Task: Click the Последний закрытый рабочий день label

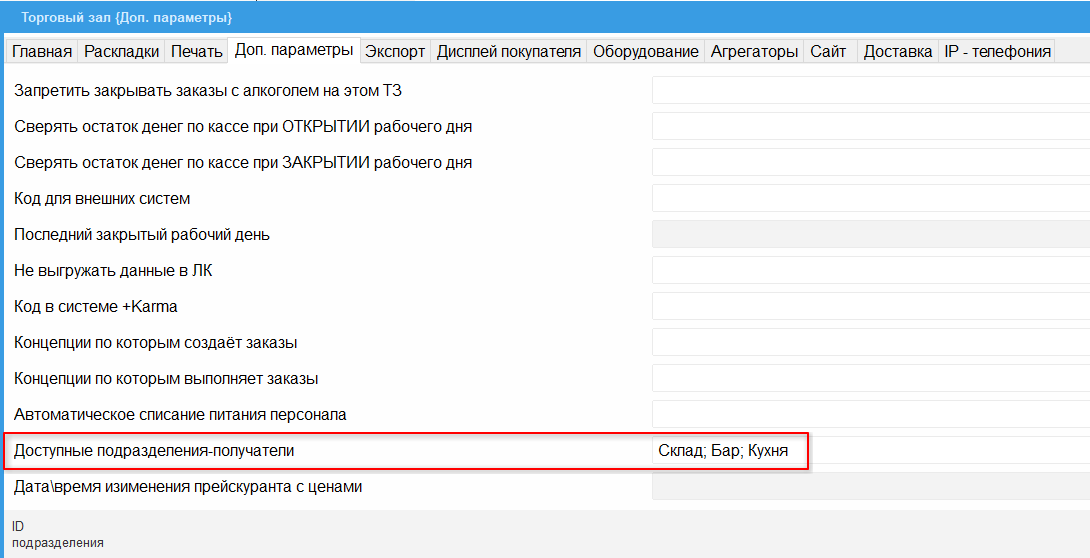Action: tap(142, 235)
